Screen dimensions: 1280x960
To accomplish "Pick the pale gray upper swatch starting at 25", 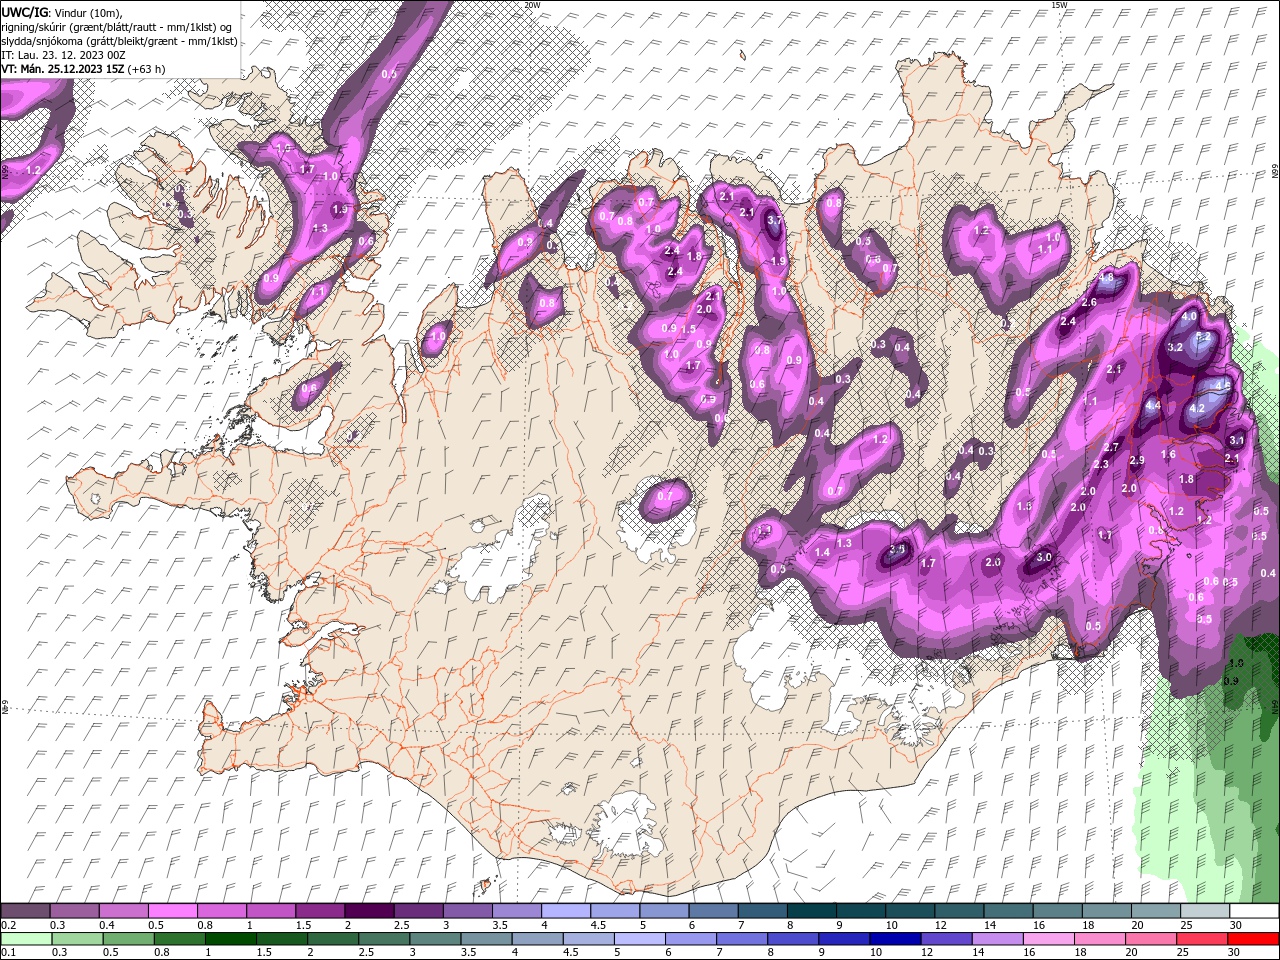I will 1205,911.
